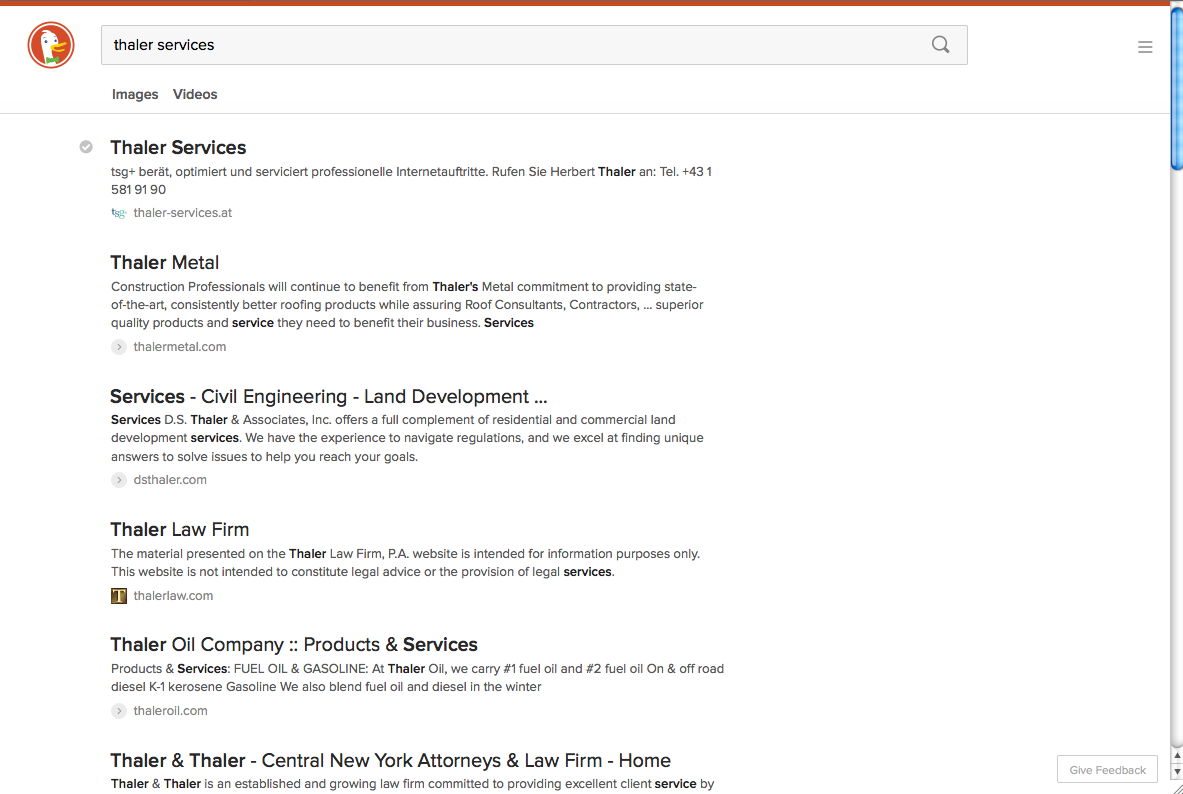Open the hamburger menu
This screenshot has height=794, width=1183.
pos(1145,46)
